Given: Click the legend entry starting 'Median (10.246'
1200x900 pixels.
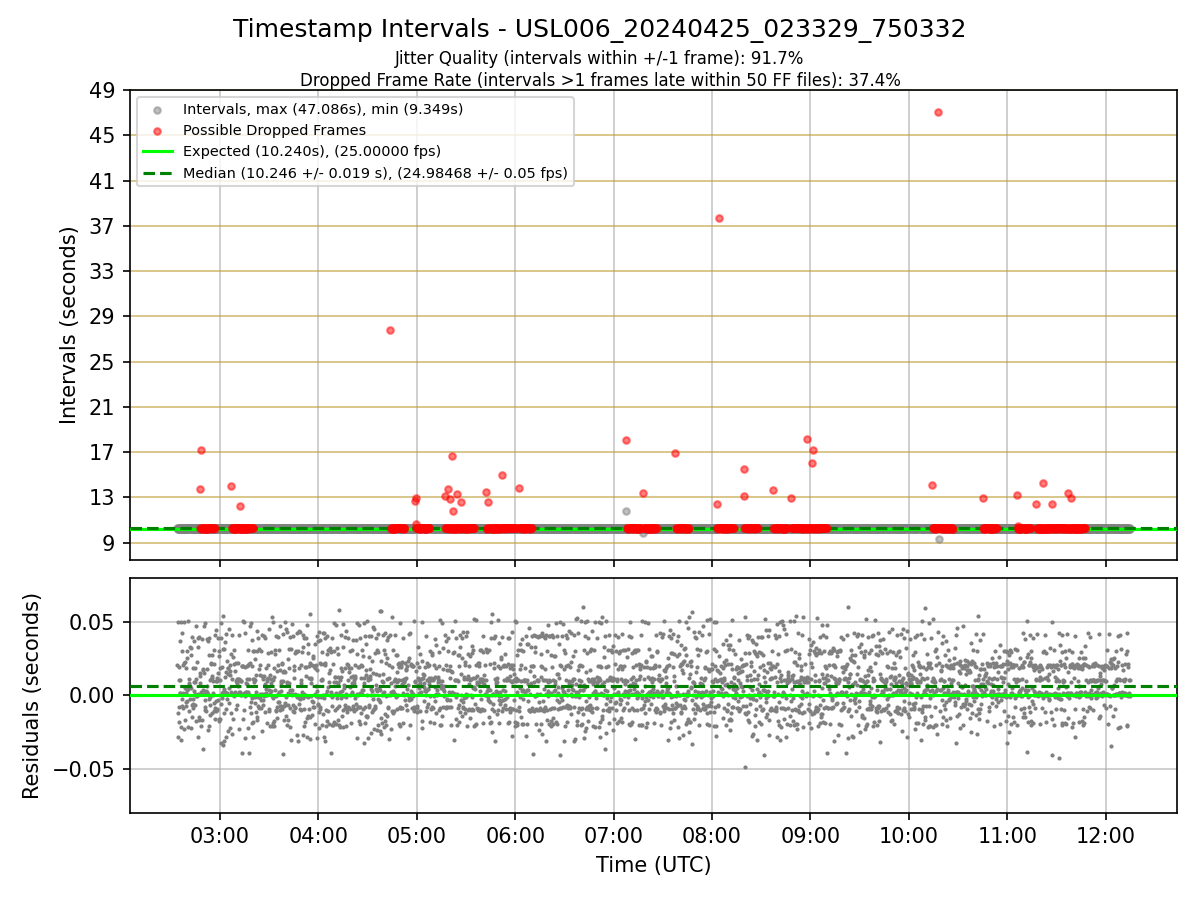Looking at the screenshot, I should [x=375, y=173].
